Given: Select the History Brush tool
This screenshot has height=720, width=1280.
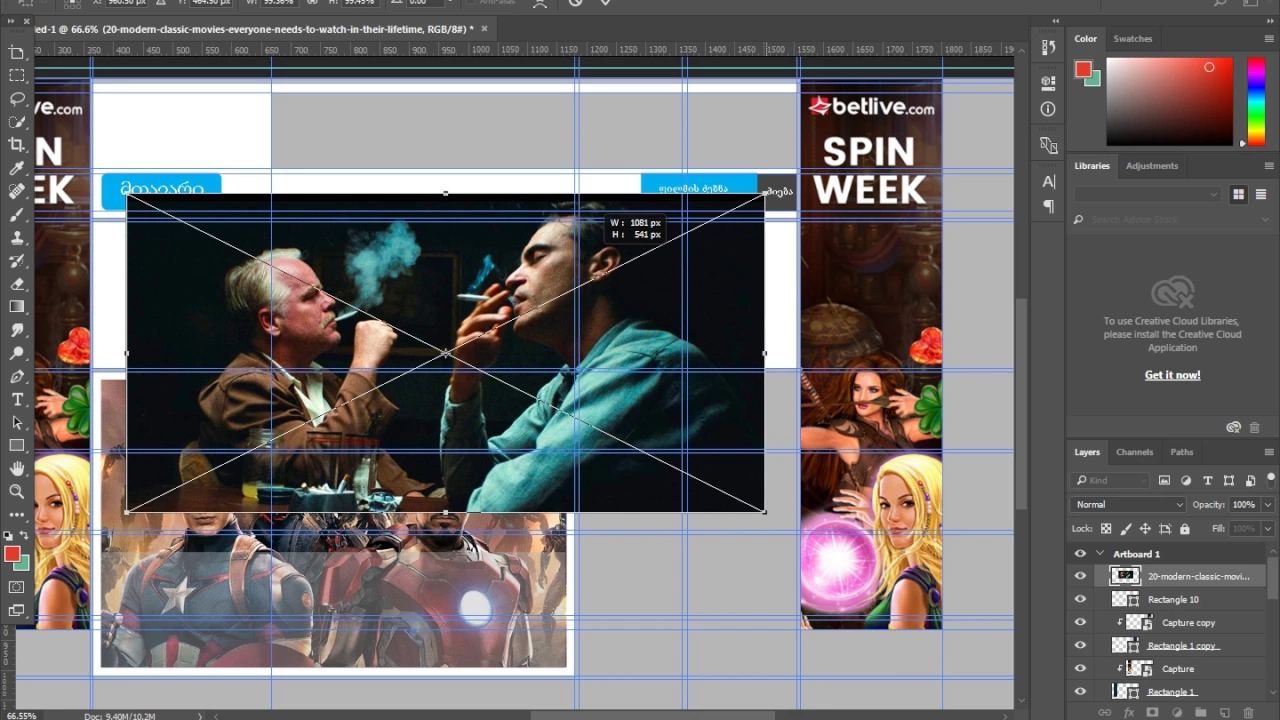Looking at the screenshot, I should (x=17, y=260).
